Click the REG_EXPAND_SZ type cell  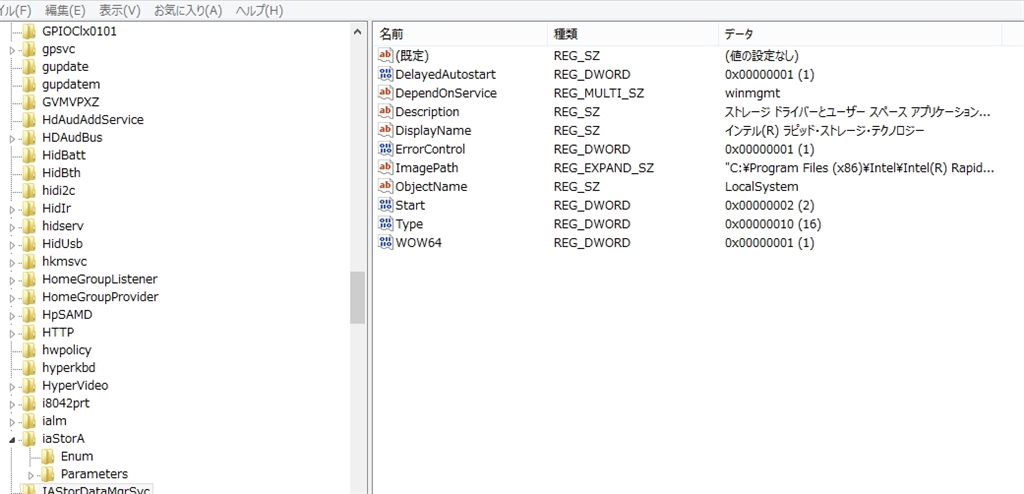[x=603, y=167]
